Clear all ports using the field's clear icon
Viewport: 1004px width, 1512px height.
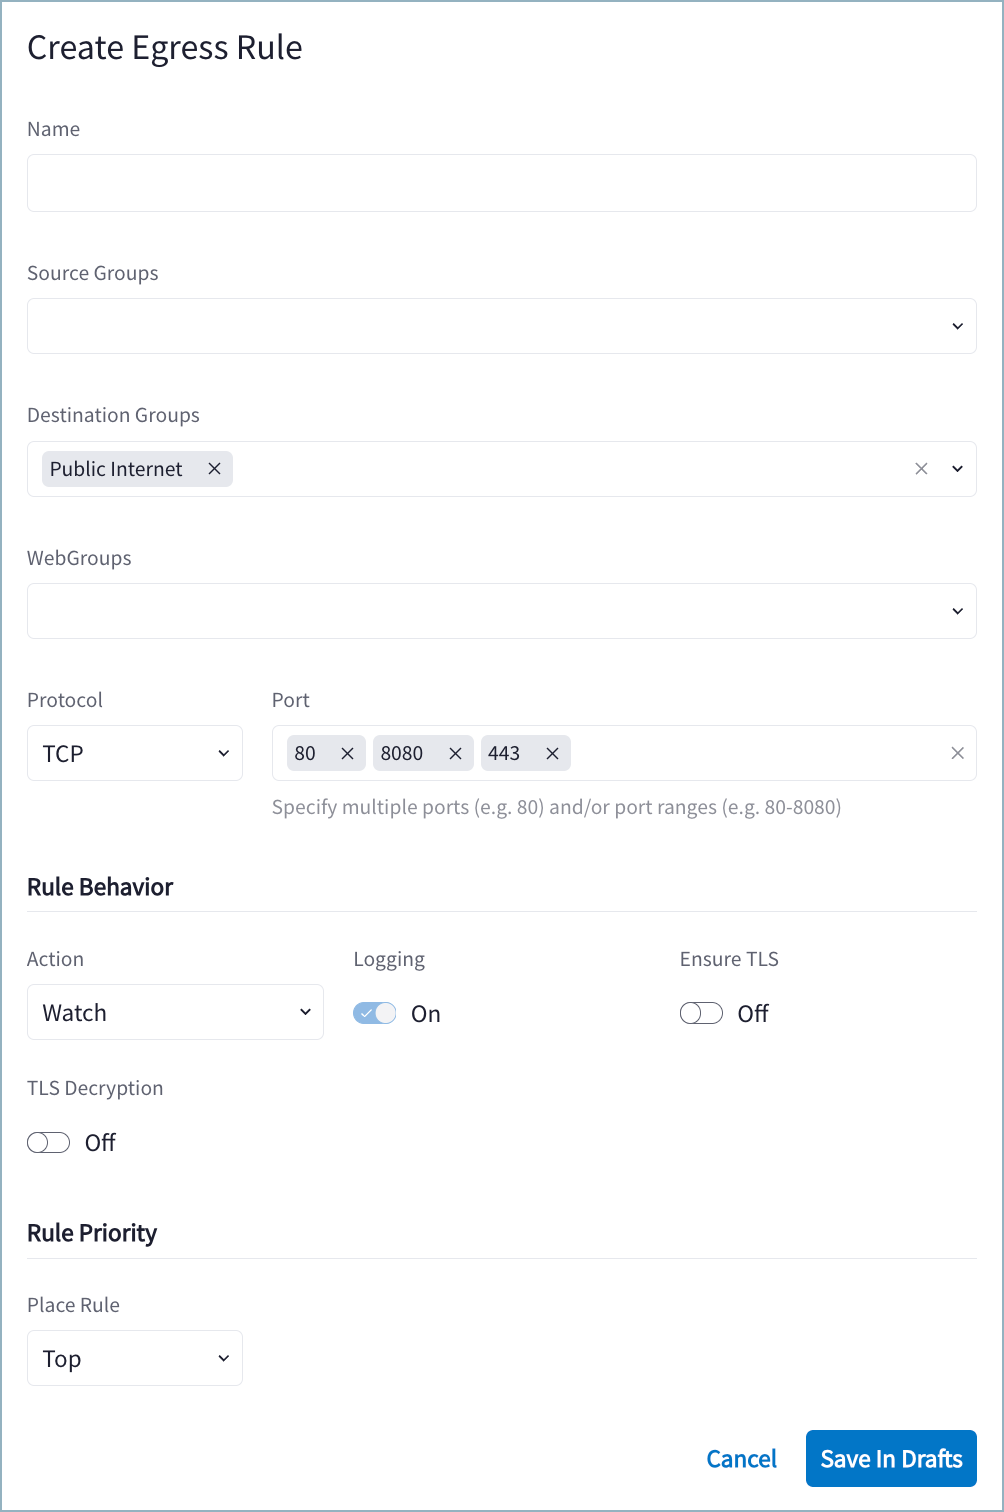(x=957, y=753)
